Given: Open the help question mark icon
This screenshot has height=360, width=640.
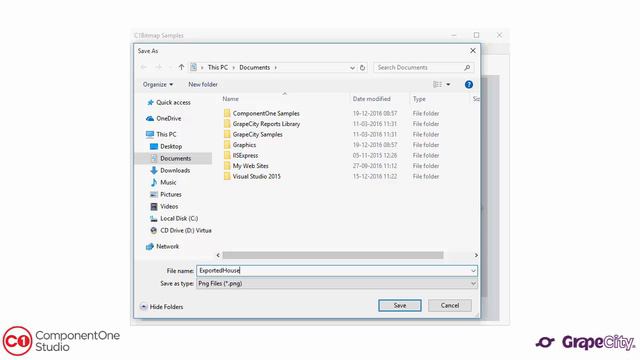Looking at the screenshot, I should click(469, 84).
